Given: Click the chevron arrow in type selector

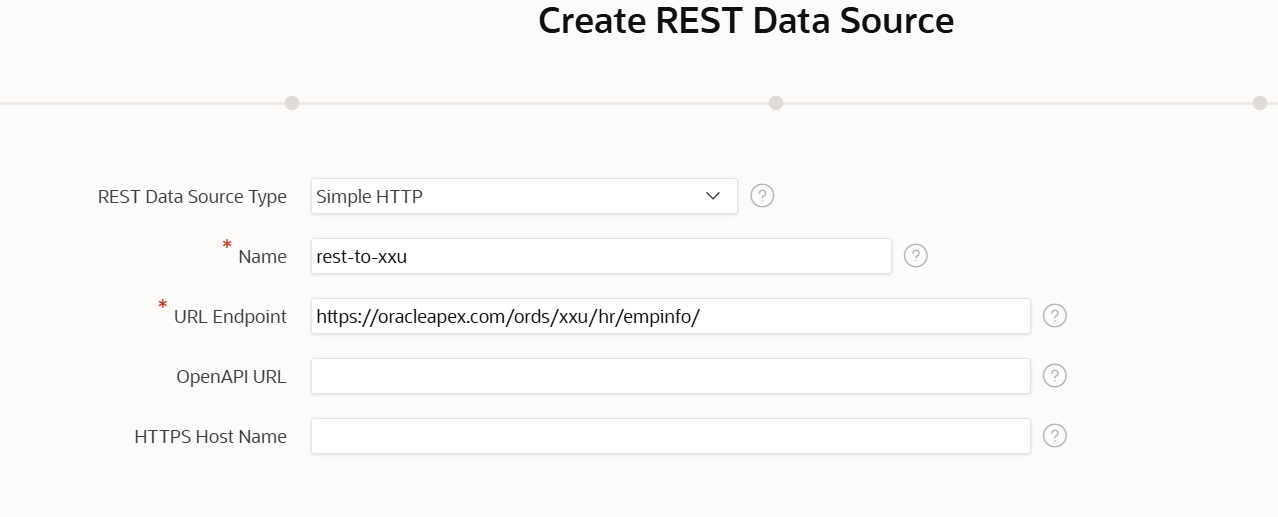Looking at the screenshot, I should (x=713, y=196).
